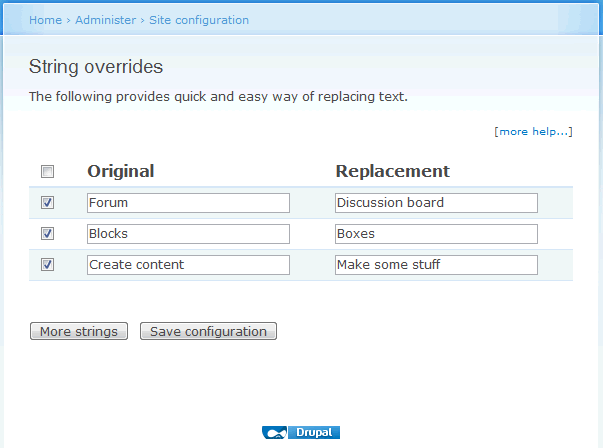Uncheck the Forum row checkbox

tap(47, 203)
